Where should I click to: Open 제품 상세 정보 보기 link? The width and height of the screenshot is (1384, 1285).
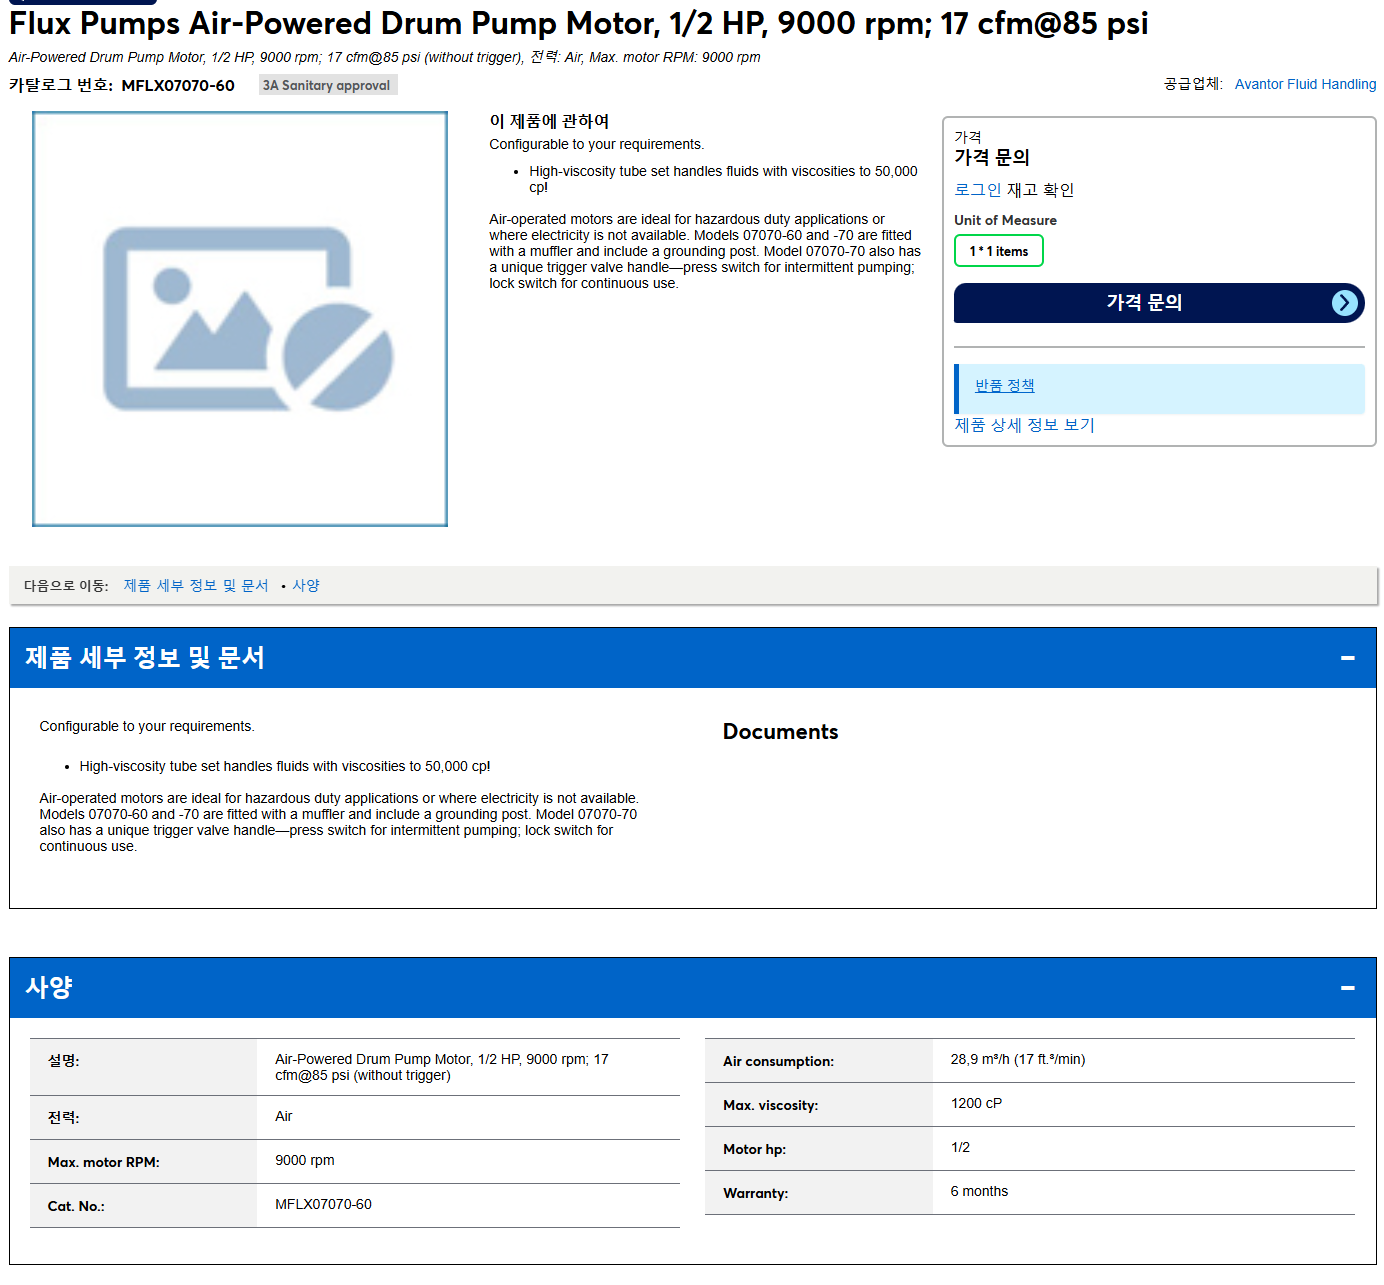tap(1024, 425)
